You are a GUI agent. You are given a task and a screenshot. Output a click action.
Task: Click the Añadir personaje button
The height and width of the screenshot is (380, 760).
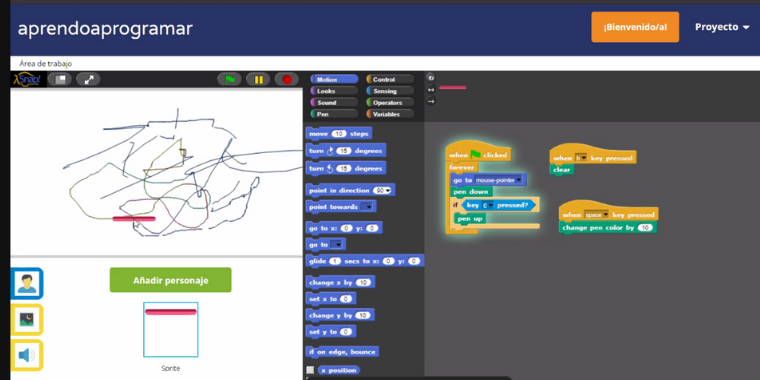tap(171, 280)
